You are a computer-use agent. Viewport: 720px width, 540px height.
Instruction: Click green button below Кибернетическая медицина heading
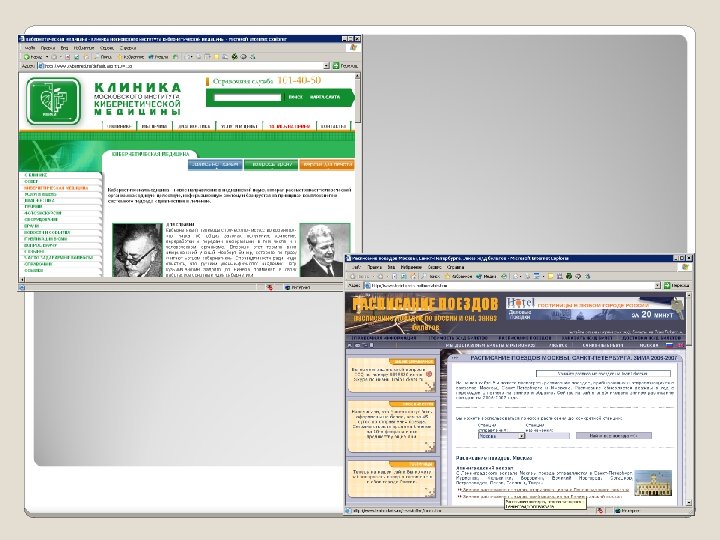tap(271, 164)
